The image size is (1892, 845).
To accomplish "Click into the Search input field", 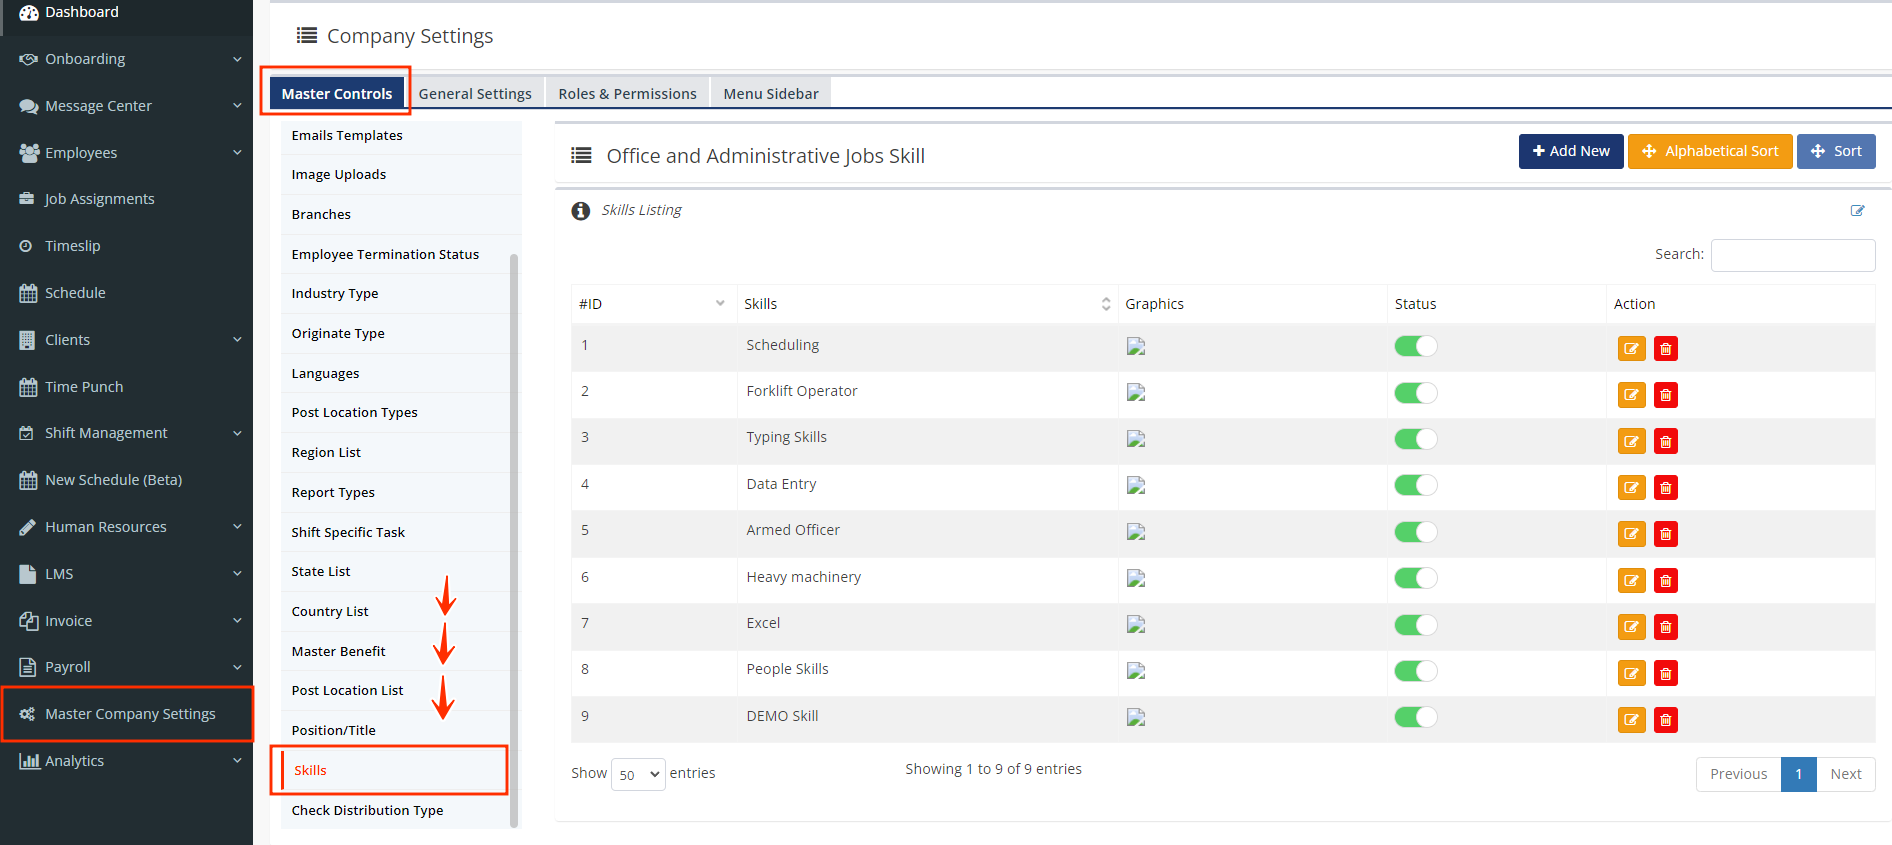I will 1792,255.
